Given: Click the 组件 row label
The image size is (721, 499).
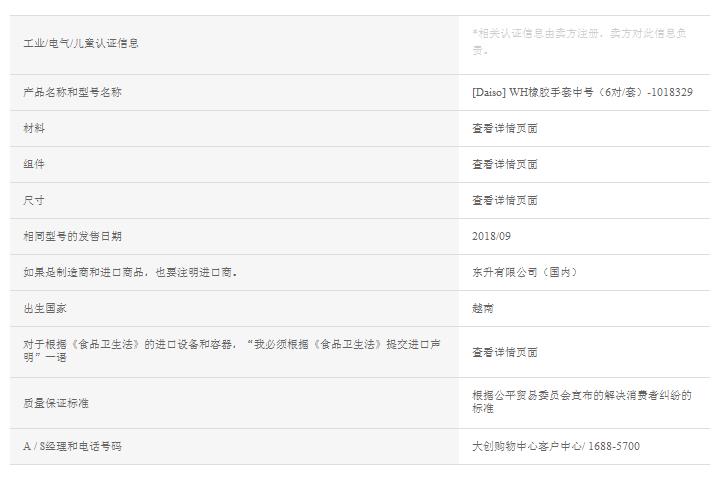Looking at the screenshot, I should [x=34, y=164].
